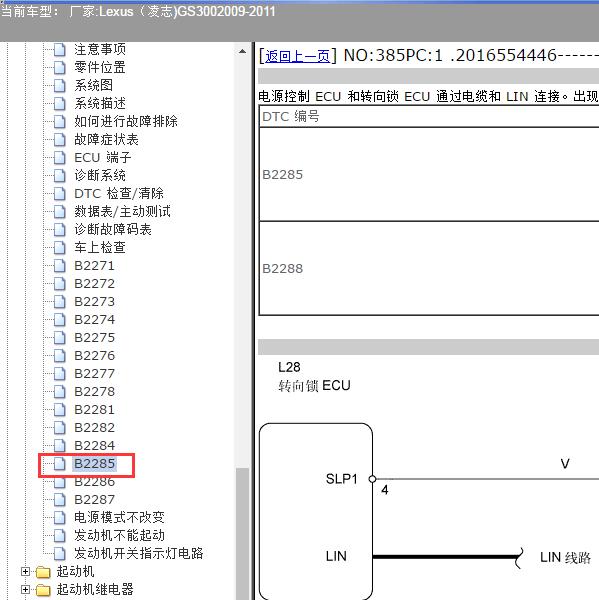599x600 pixels.
Task: Open 诊断系统 entry
Action: click(100, 175)
